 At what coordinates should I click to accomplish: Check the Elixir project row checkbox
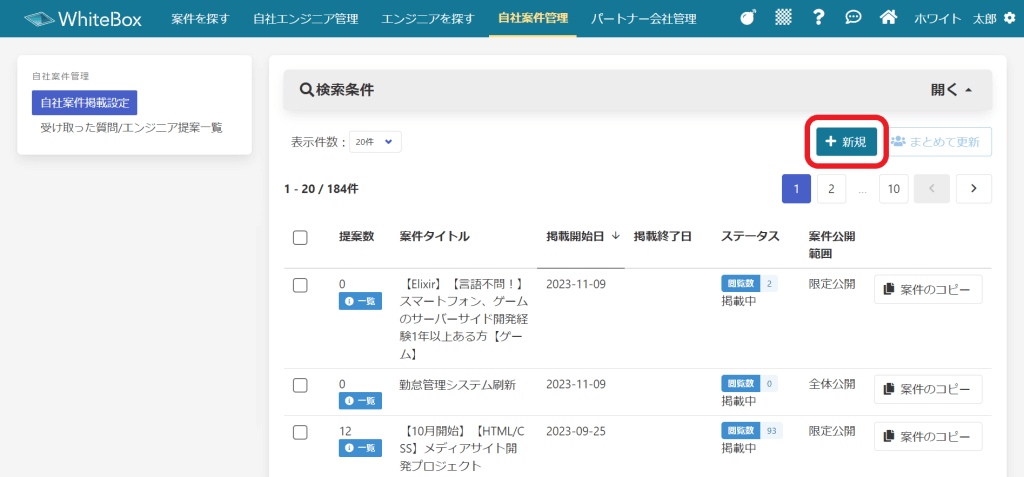300,285
